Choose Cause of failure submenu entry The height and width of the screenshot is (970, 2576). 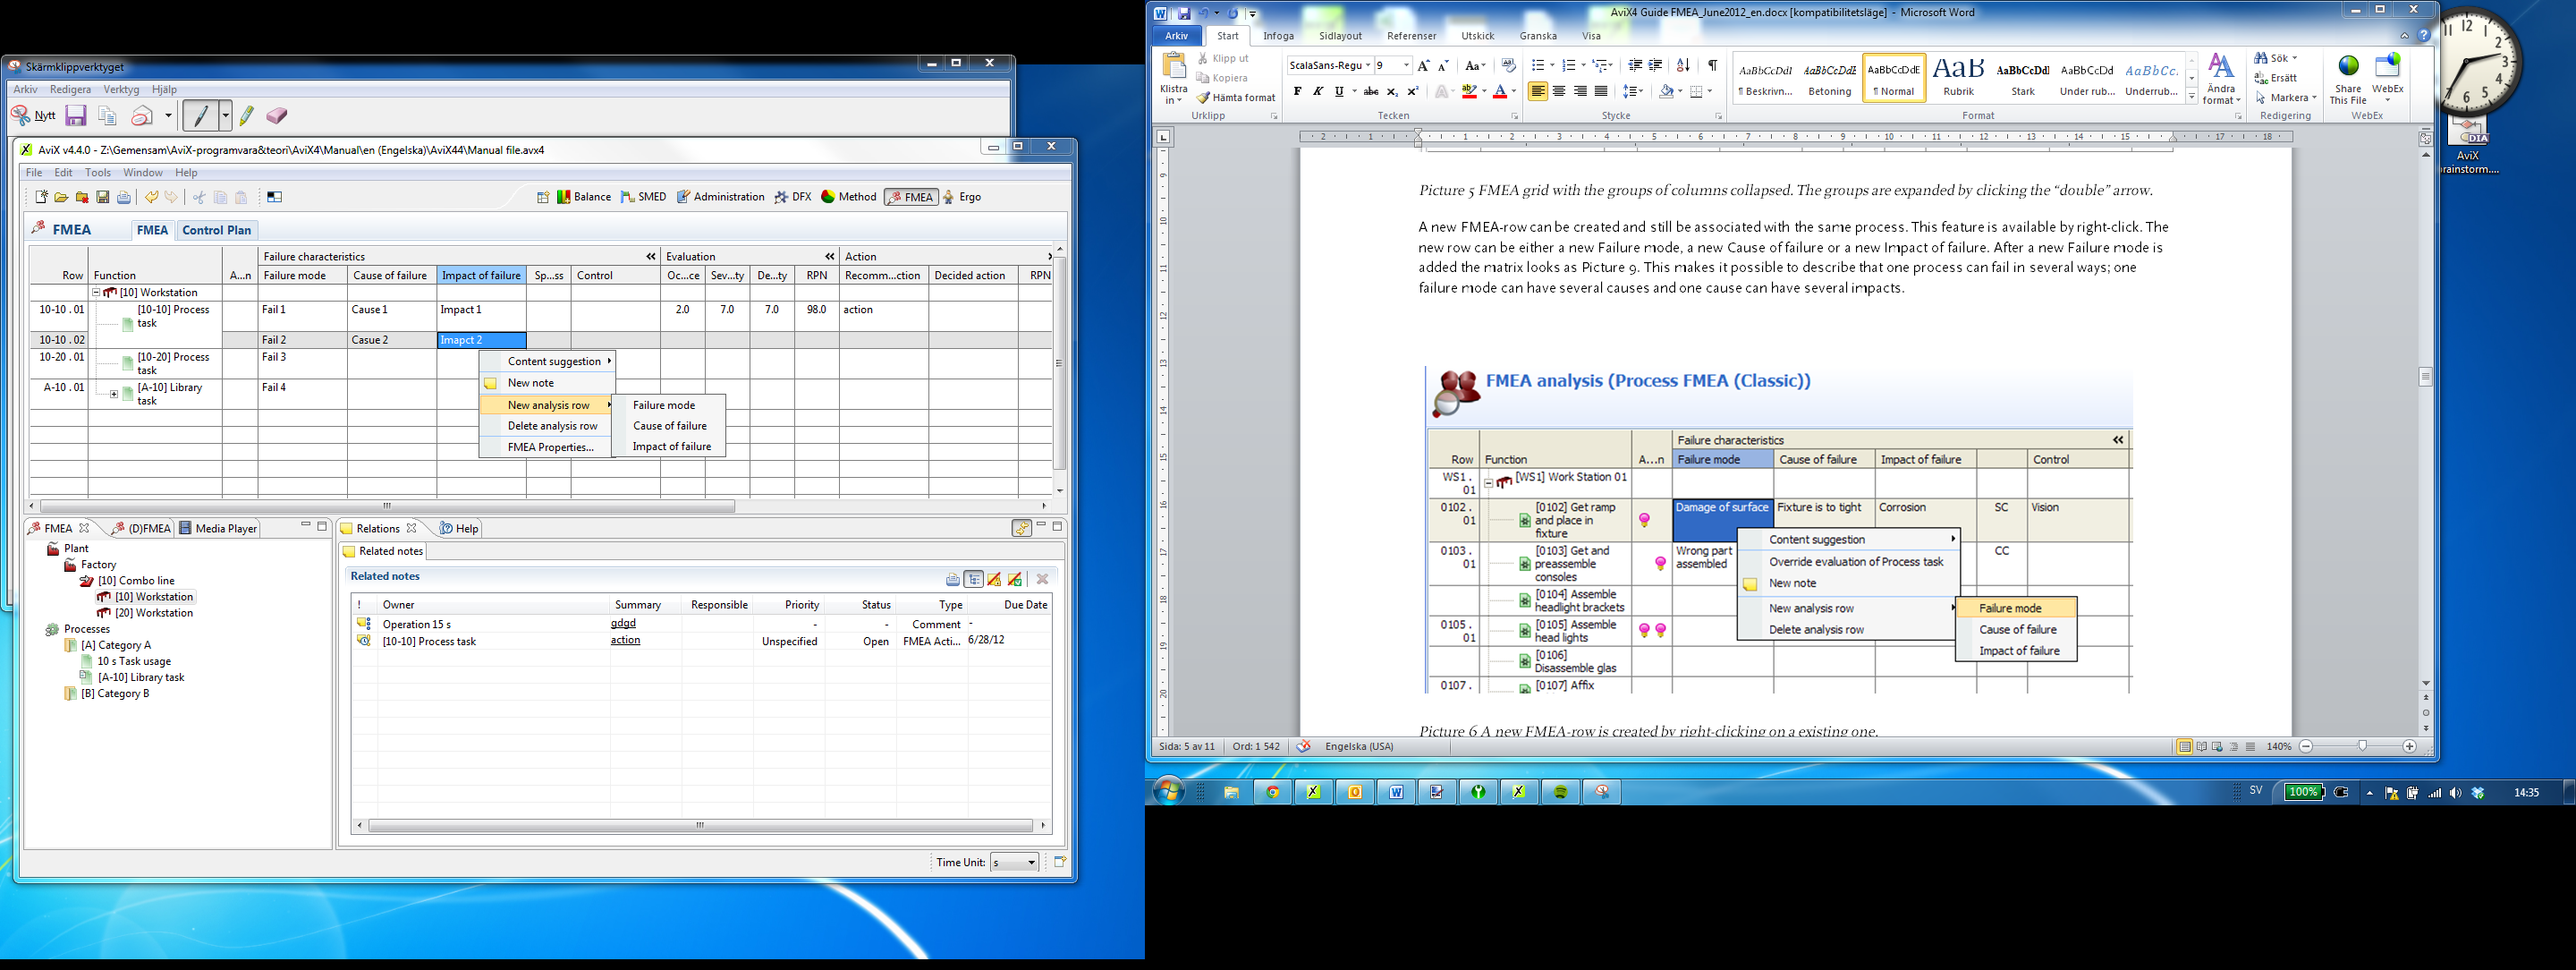click(669, 426)
